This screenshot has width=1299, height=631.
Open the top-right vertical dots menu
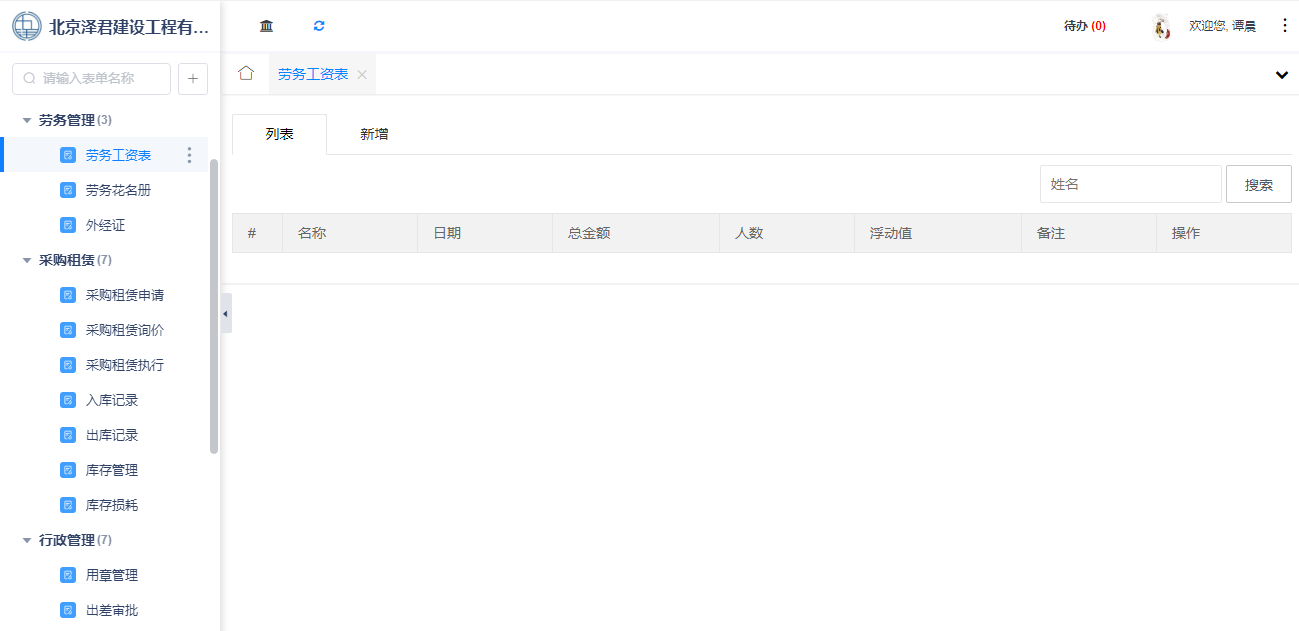coord(1285,26)
